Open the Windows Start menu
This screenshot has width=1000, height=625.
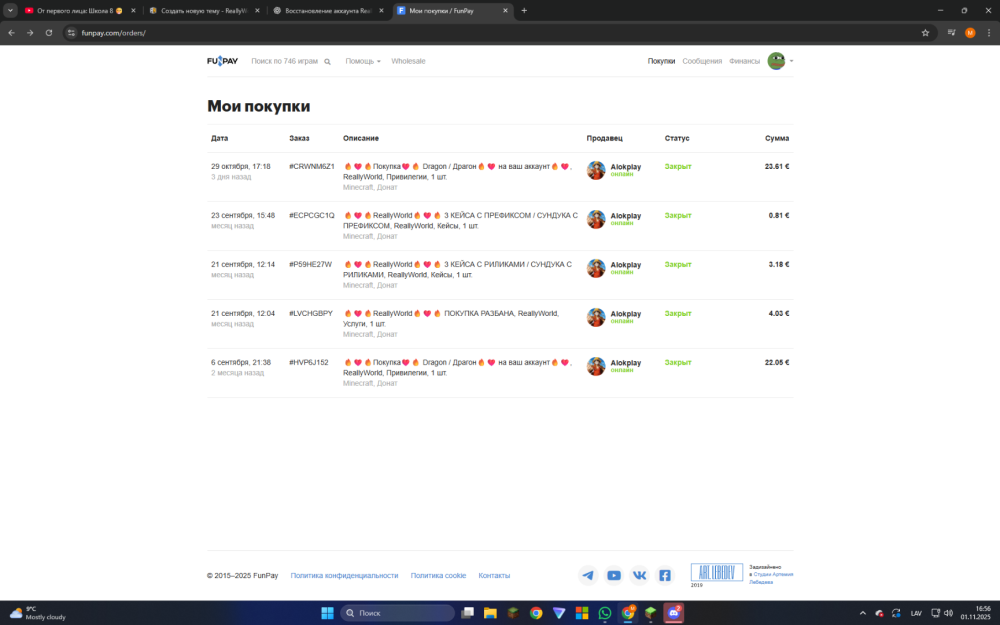[x=327, y=613]
